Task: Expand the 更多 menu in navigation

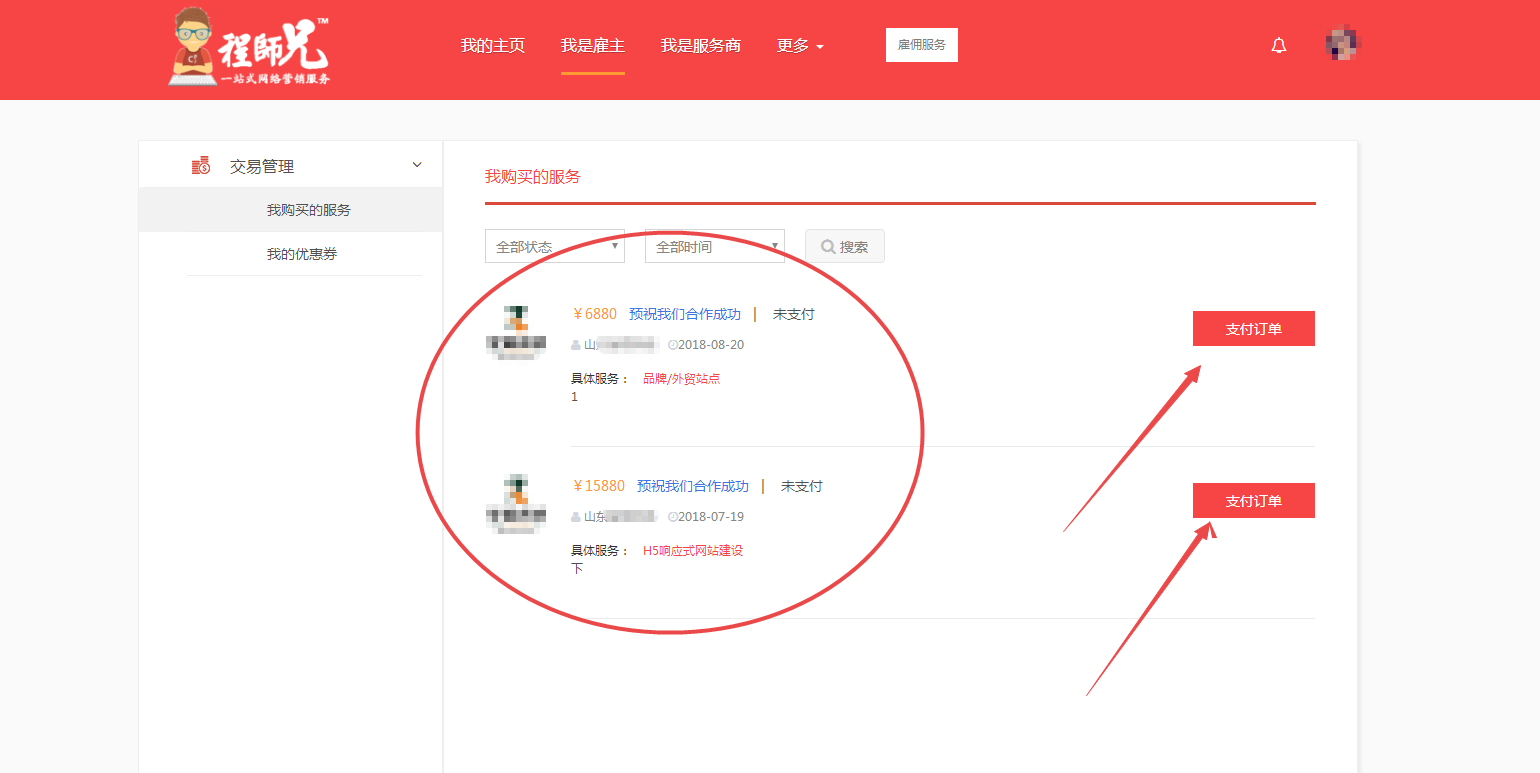Action: coord(800,46)
